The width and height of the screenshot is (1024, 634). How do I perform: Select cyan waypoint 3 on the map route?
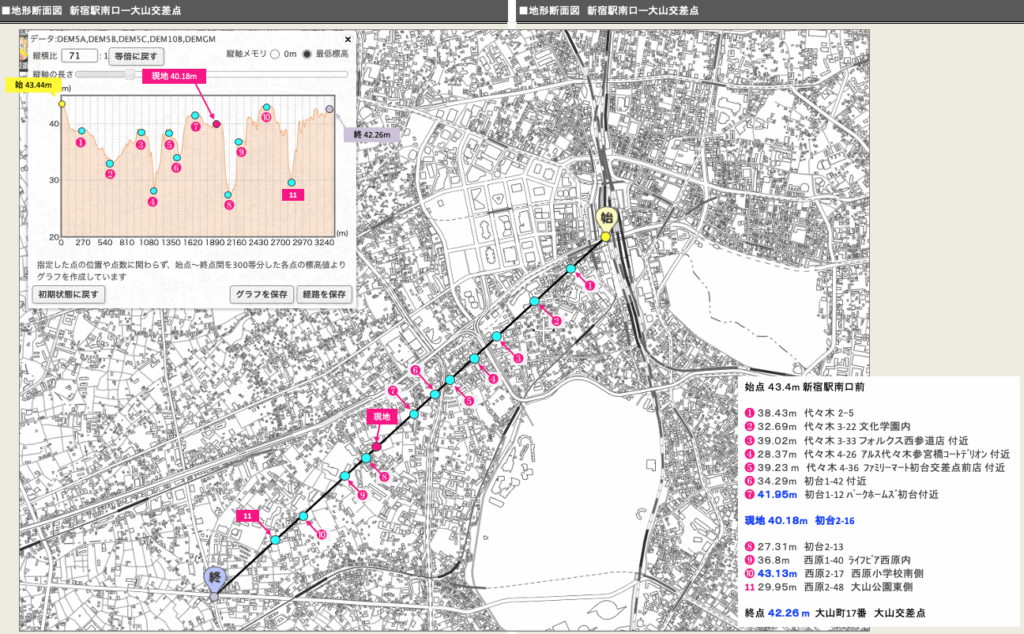coord(496,336)
